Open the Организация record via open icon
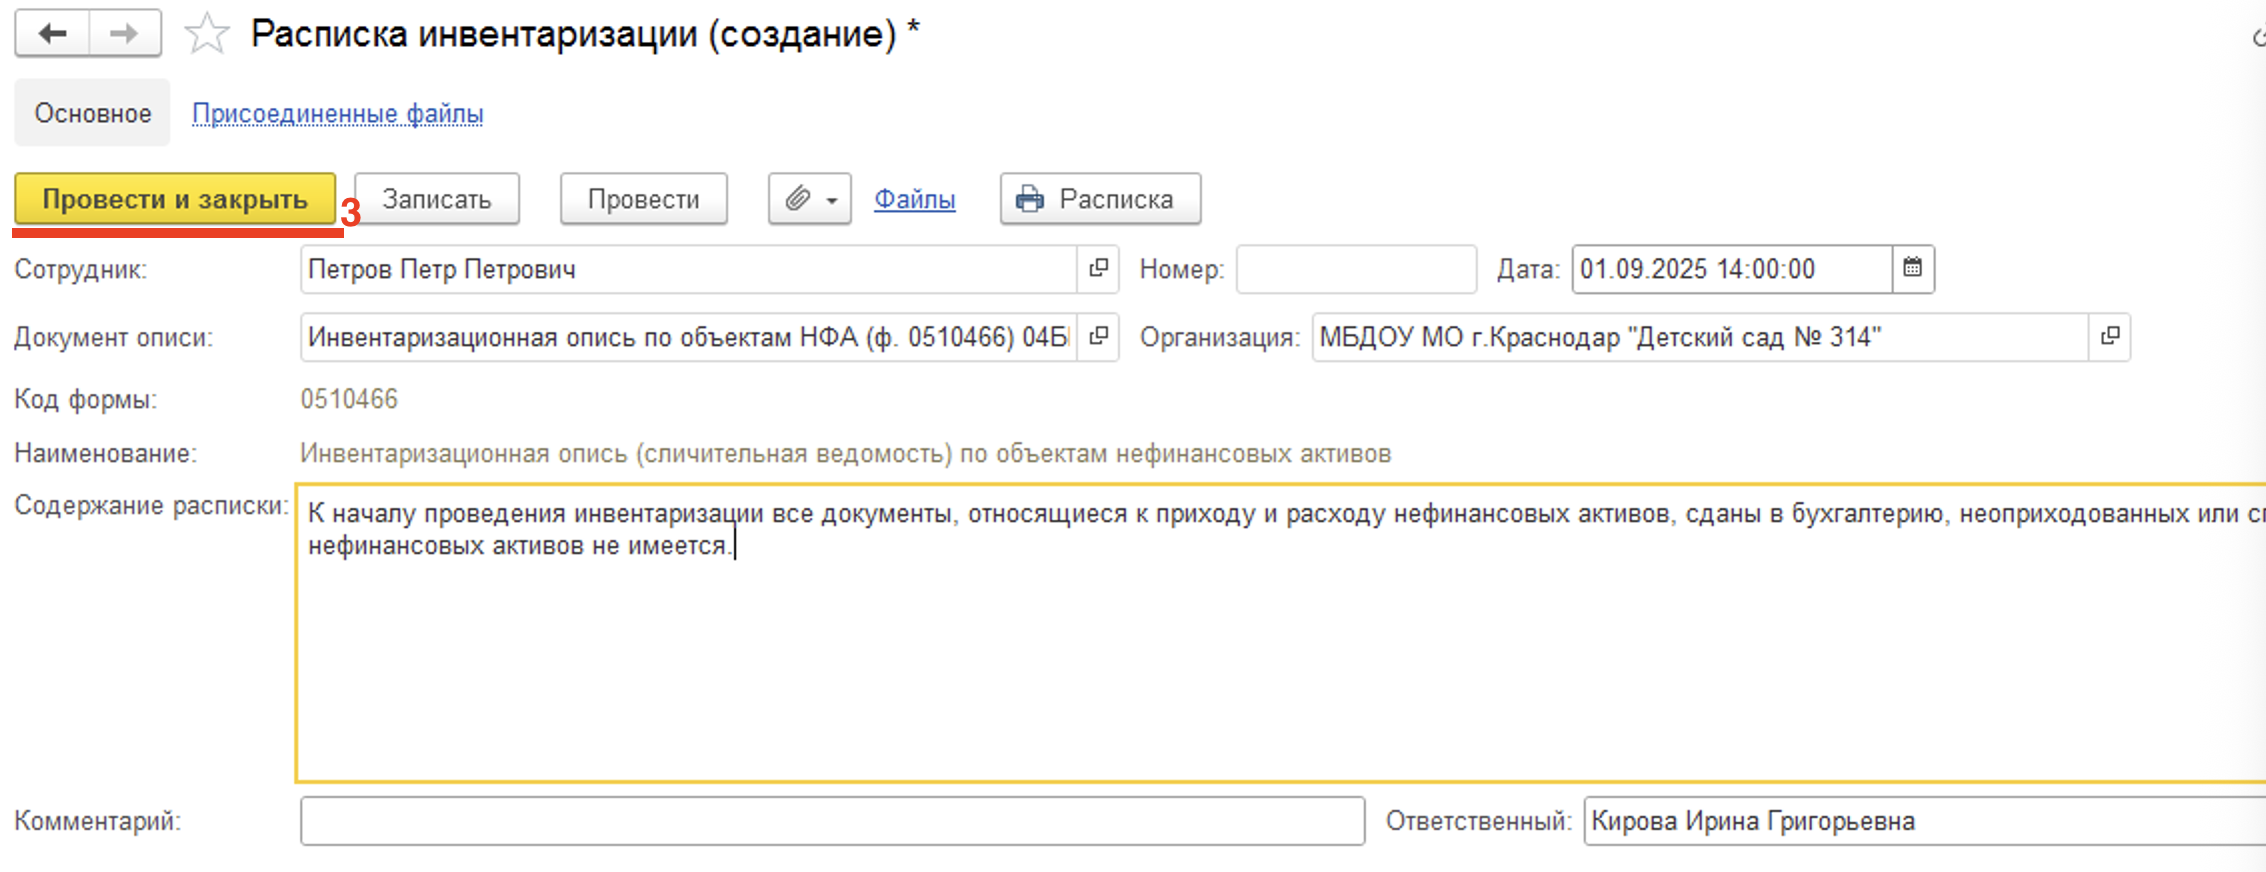The height and width of the screenshot is (872, 2266). click(x=2109, y=336)
